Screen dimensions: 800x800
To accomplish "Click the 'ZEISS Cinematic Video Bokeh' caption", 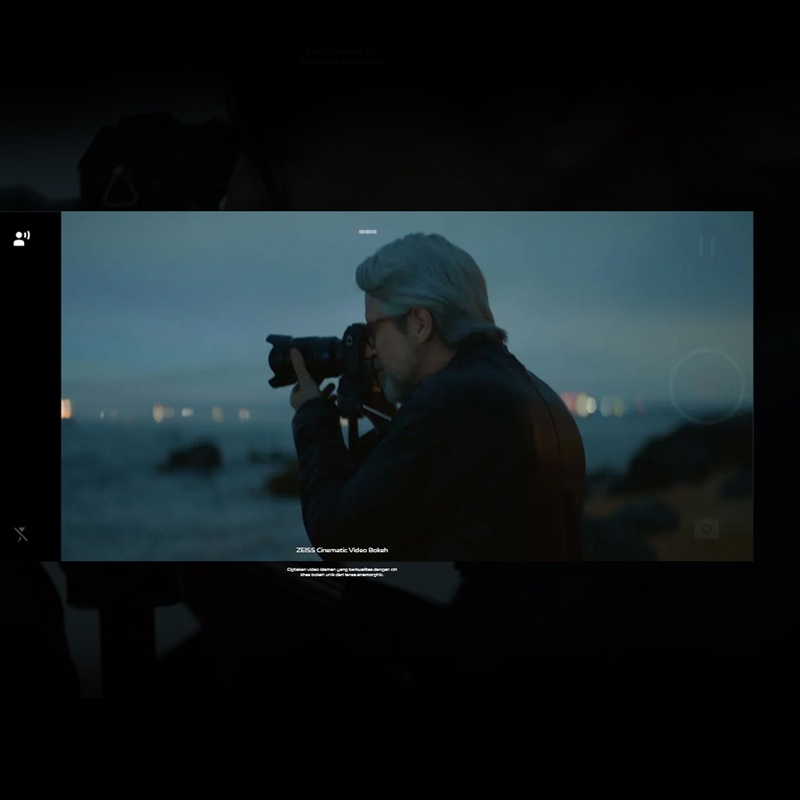I will (342, 550).
